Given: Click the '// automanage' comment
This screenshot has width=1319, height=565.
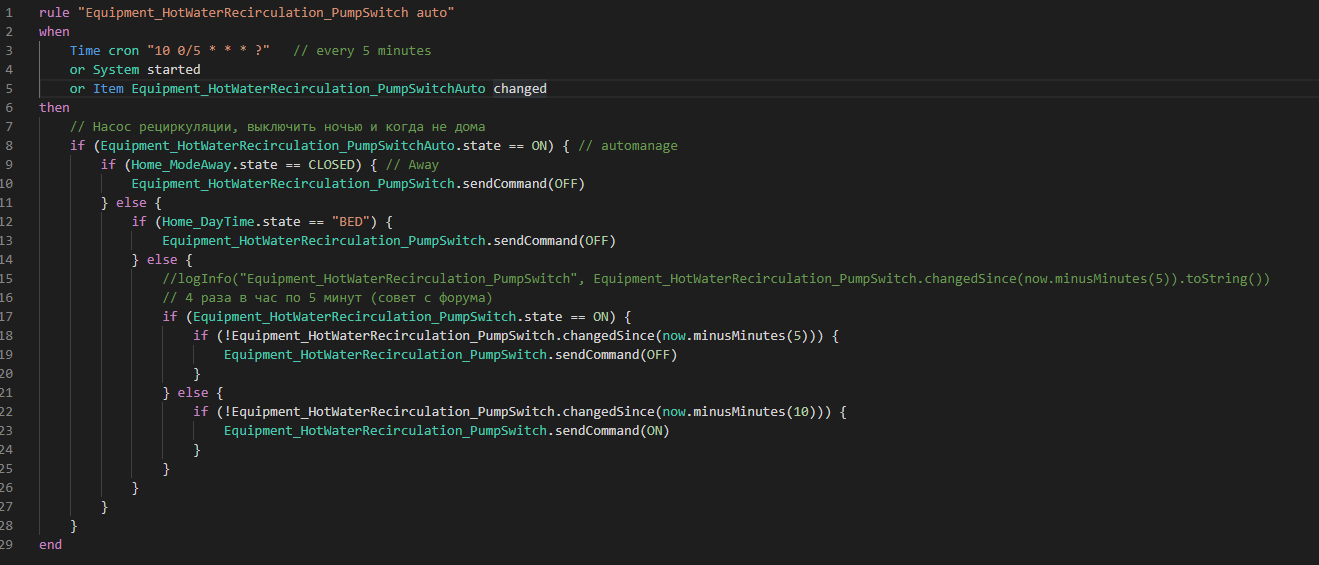Looking at the screenshot, I should click(628, 145).
